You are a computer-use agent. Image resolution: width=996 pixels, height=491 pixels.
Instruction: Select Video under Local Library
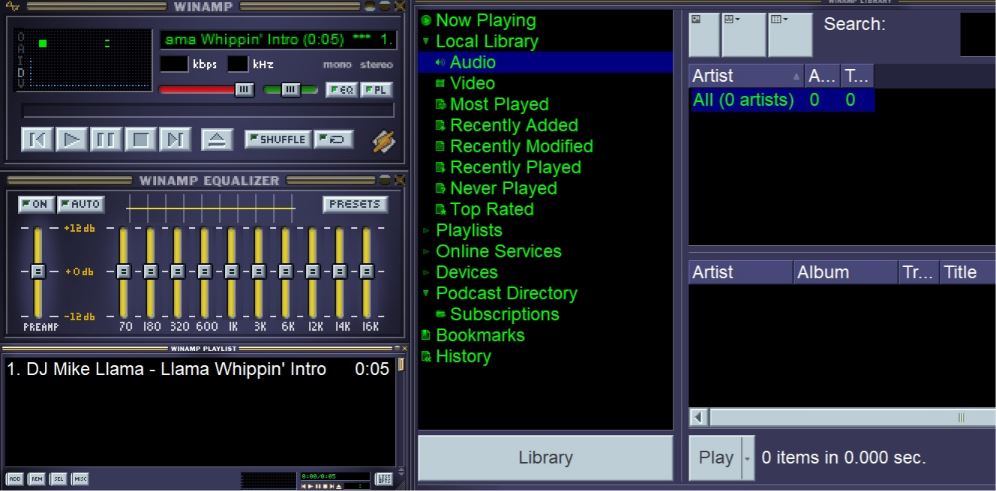point(472,83)
